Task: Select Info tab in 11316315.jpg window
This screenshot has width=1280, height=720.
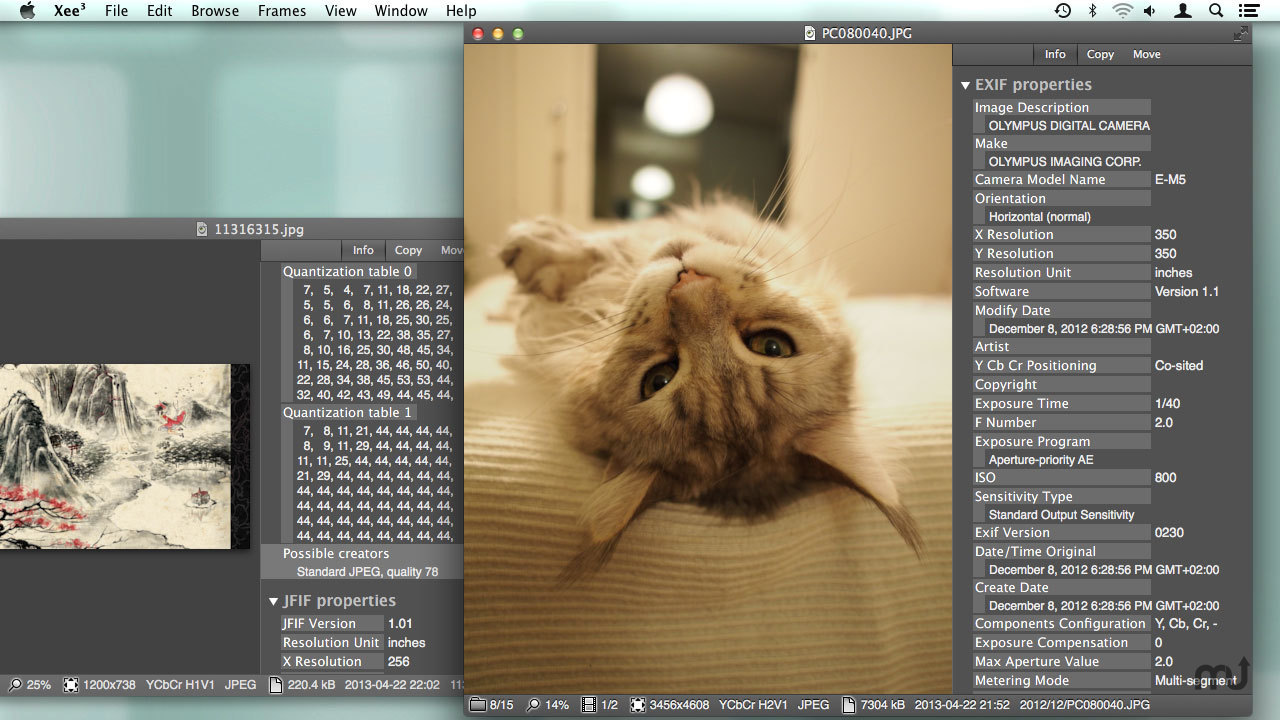Action: click(363, 250)
